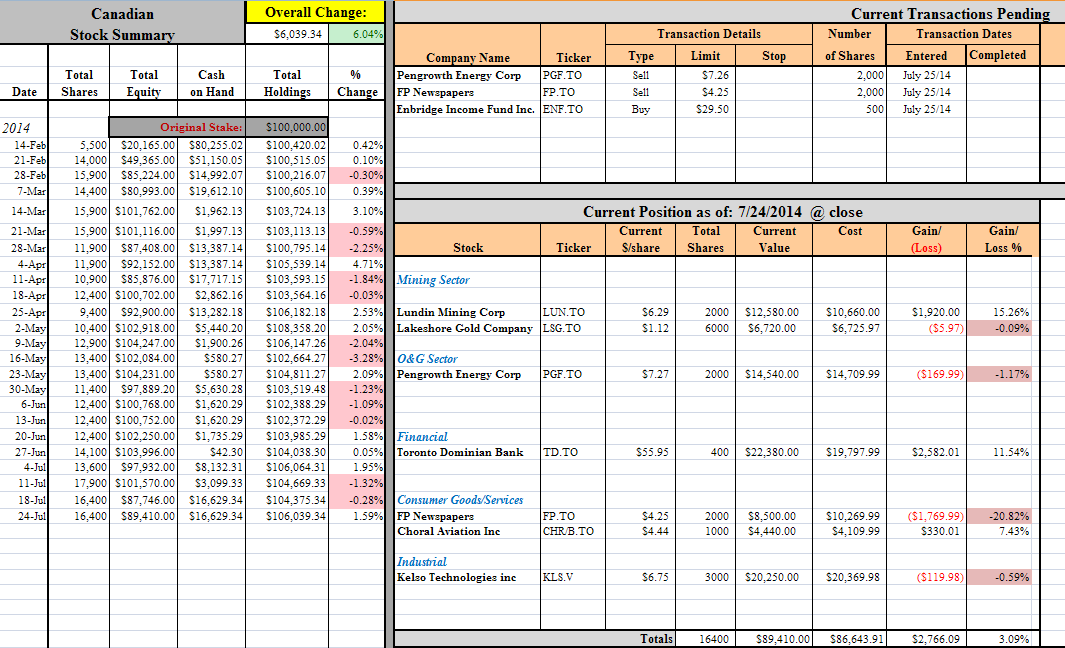Screen dimensions: 1065x648
Task: Click the 6.04% overall change cell
Action: tap(357, 34)
